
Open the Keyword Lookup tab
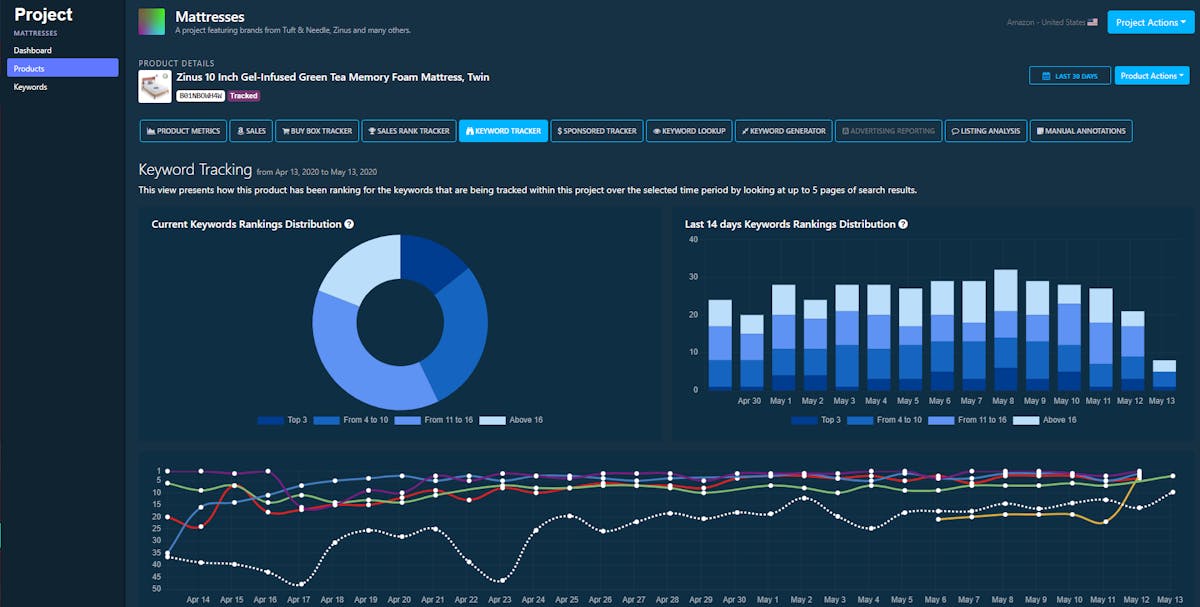(x=688, y=131)
